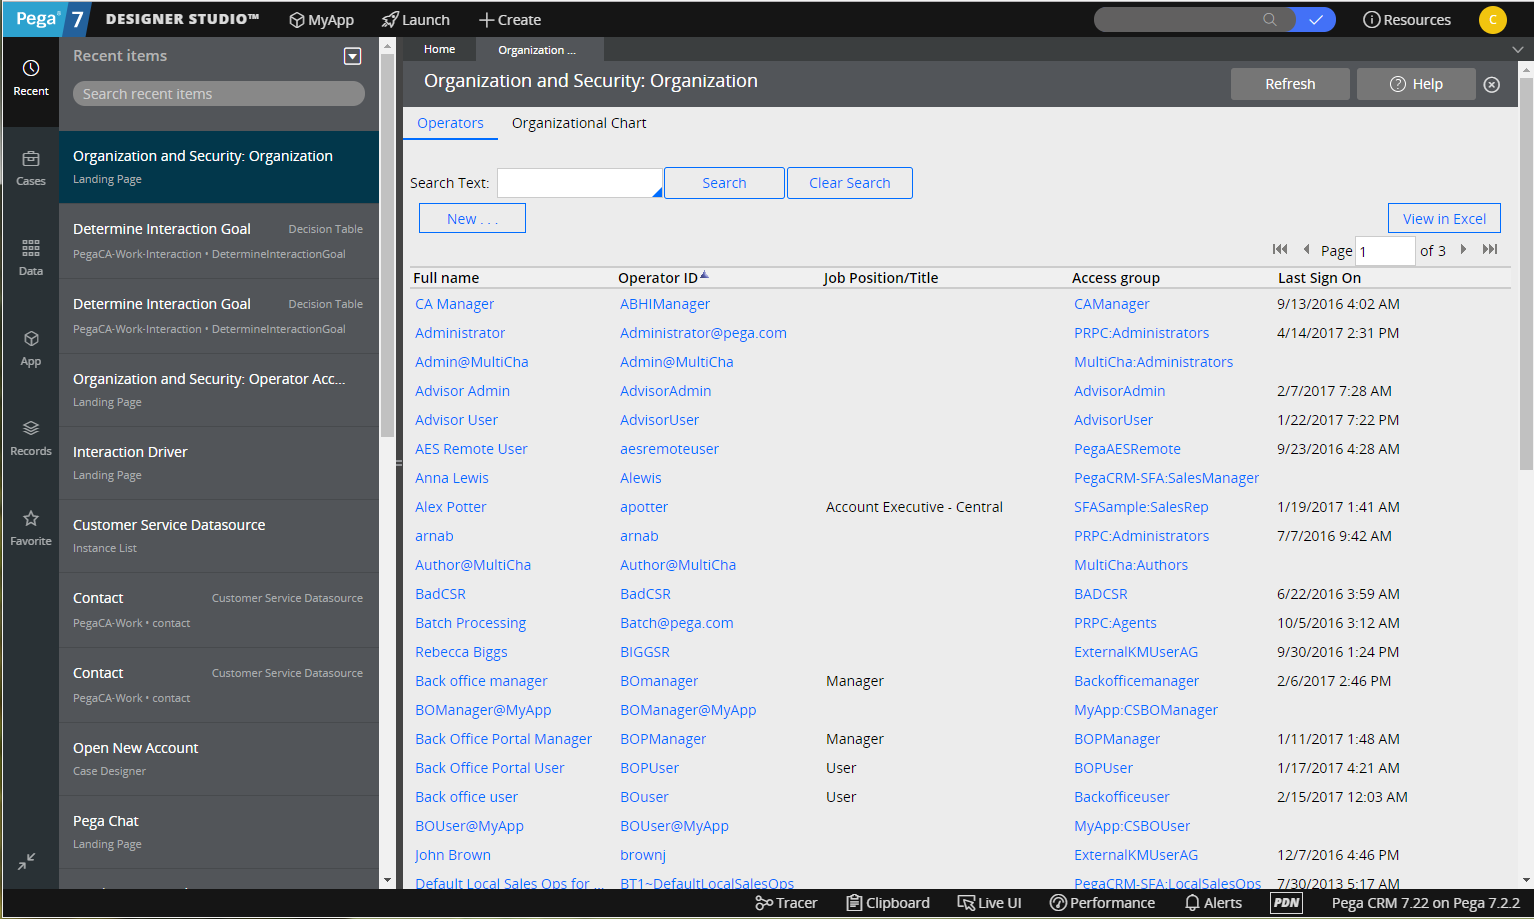Collapse the sidebar with the shrink arrows icon
This screenshot has width=1534, height=919.
pyautogui.click(x=27, y=861)
